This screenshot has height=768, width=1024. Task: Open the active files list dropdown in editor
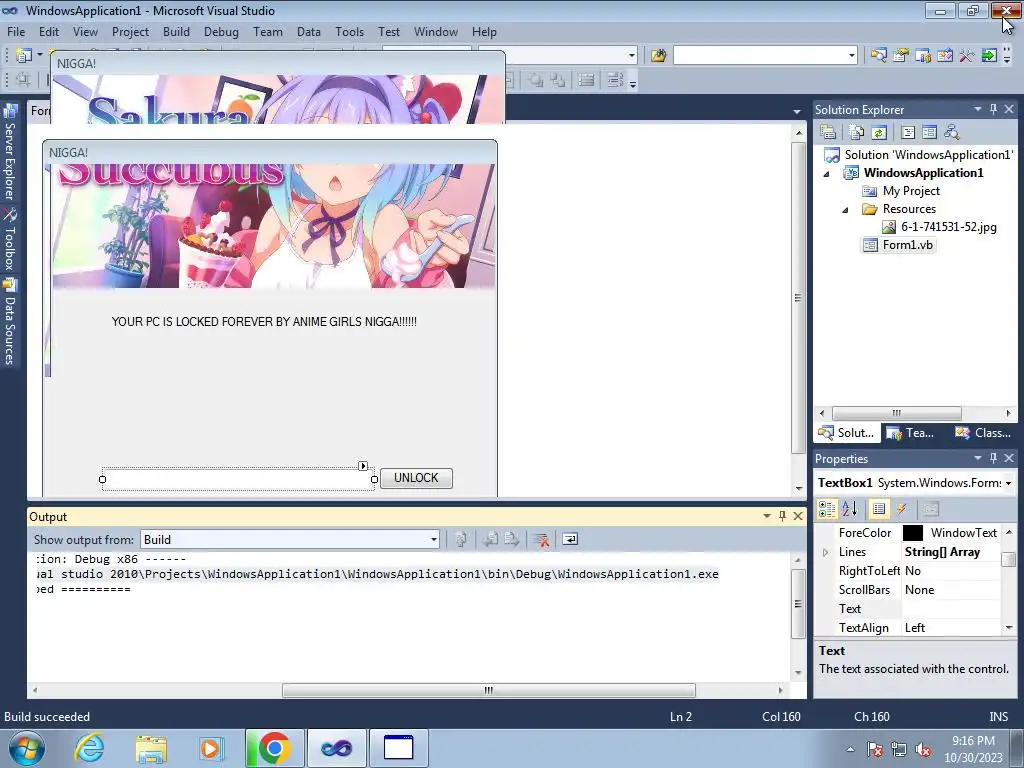point(797,112)
